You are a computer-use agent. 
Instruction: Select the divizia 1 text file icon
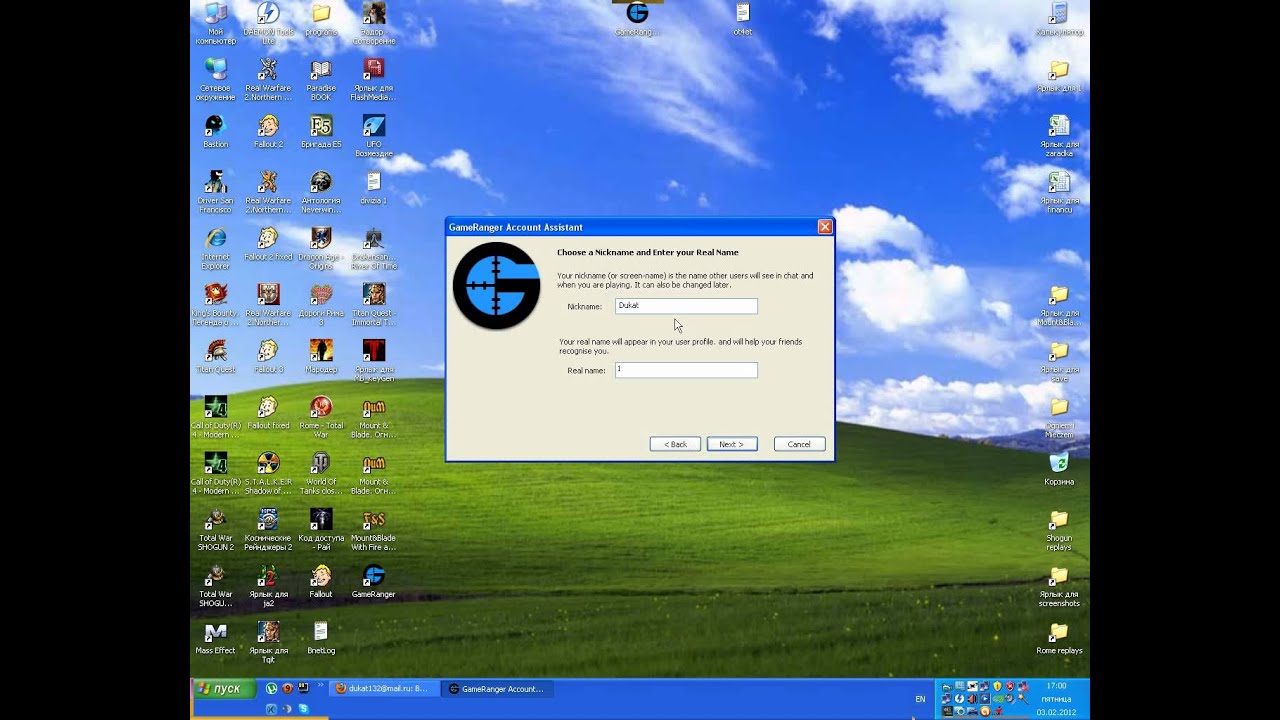373,188
